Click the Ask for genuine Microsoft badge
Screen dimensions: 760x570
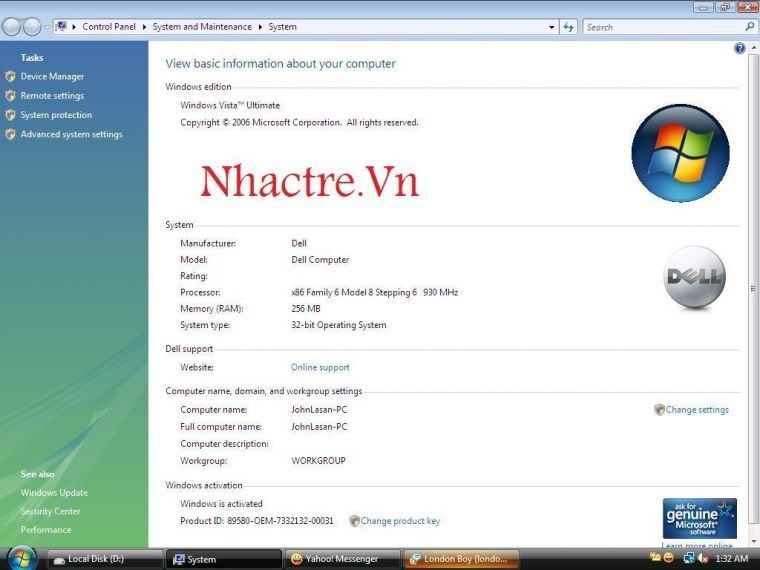[x=699, y=518]
